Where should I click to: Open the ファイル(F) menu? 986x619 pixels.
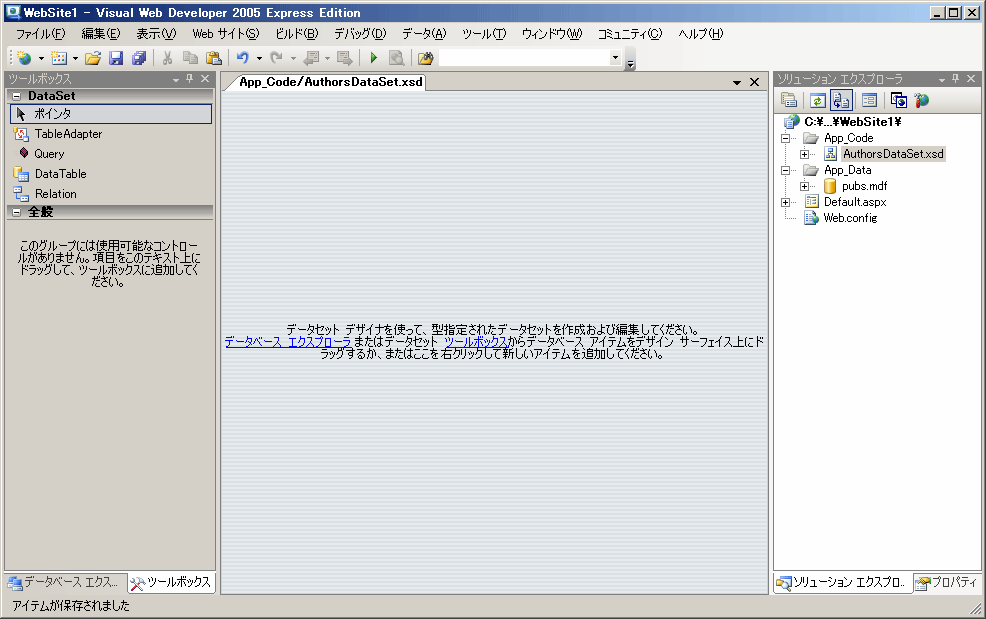coord(40,34)
